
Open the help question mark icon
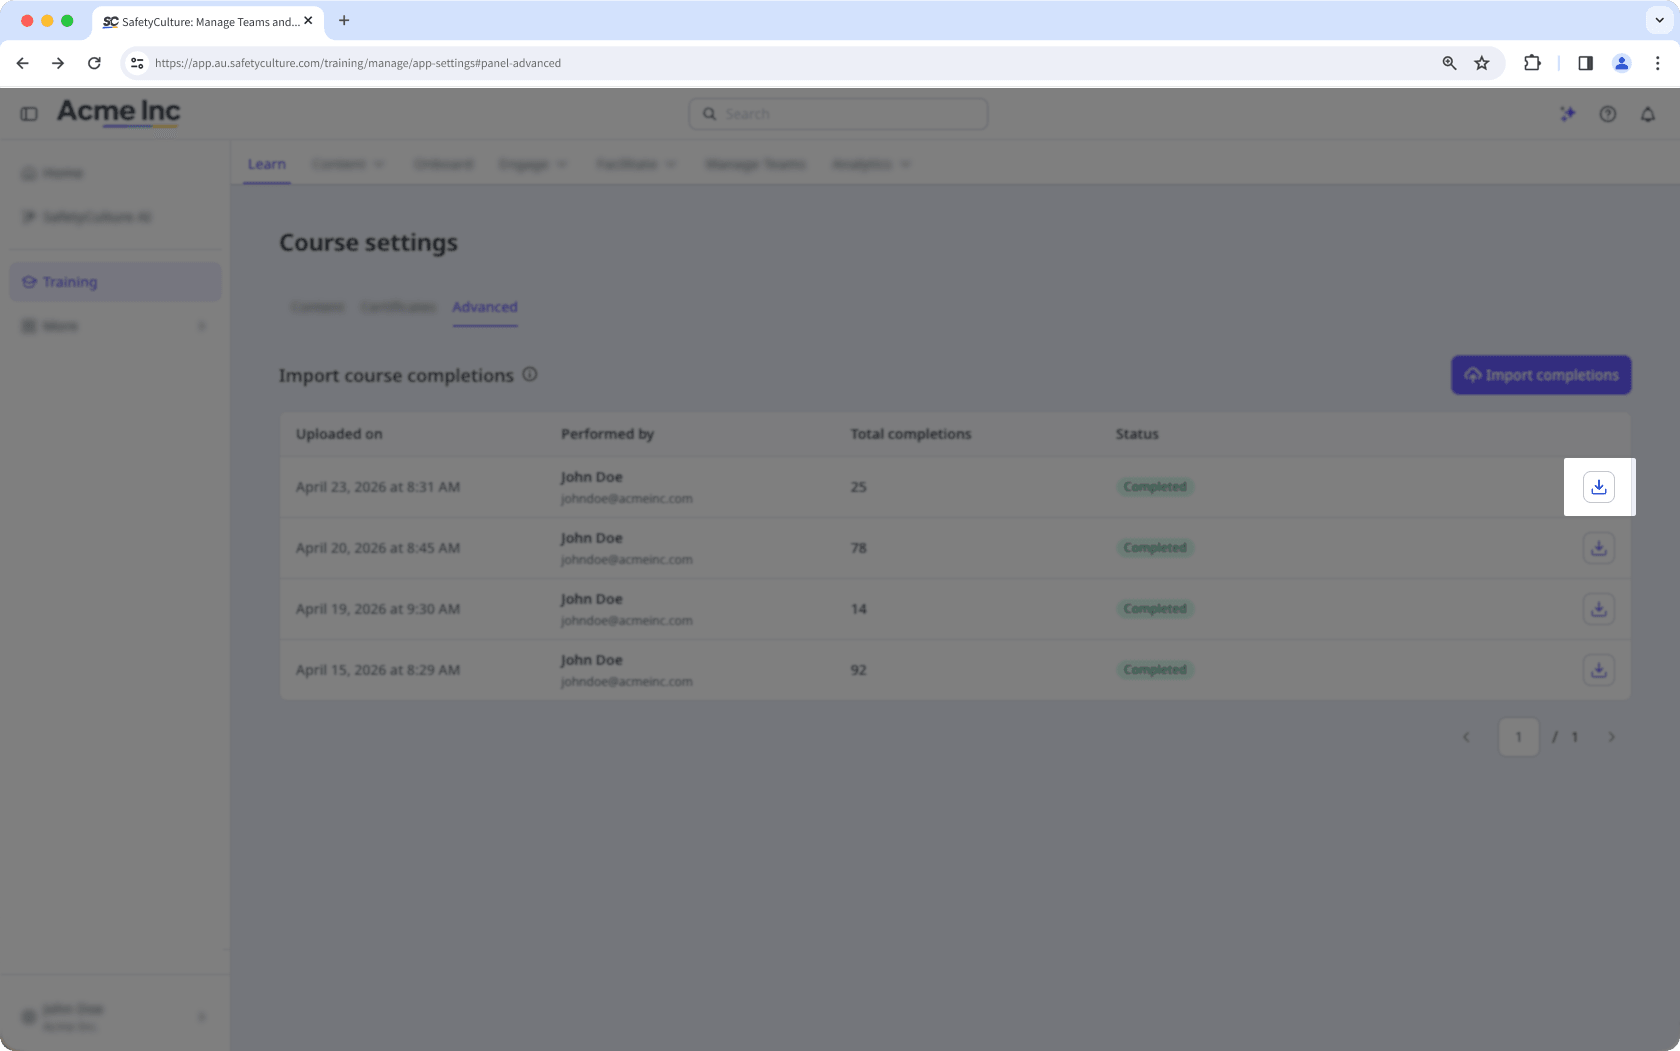(1608, 114)
